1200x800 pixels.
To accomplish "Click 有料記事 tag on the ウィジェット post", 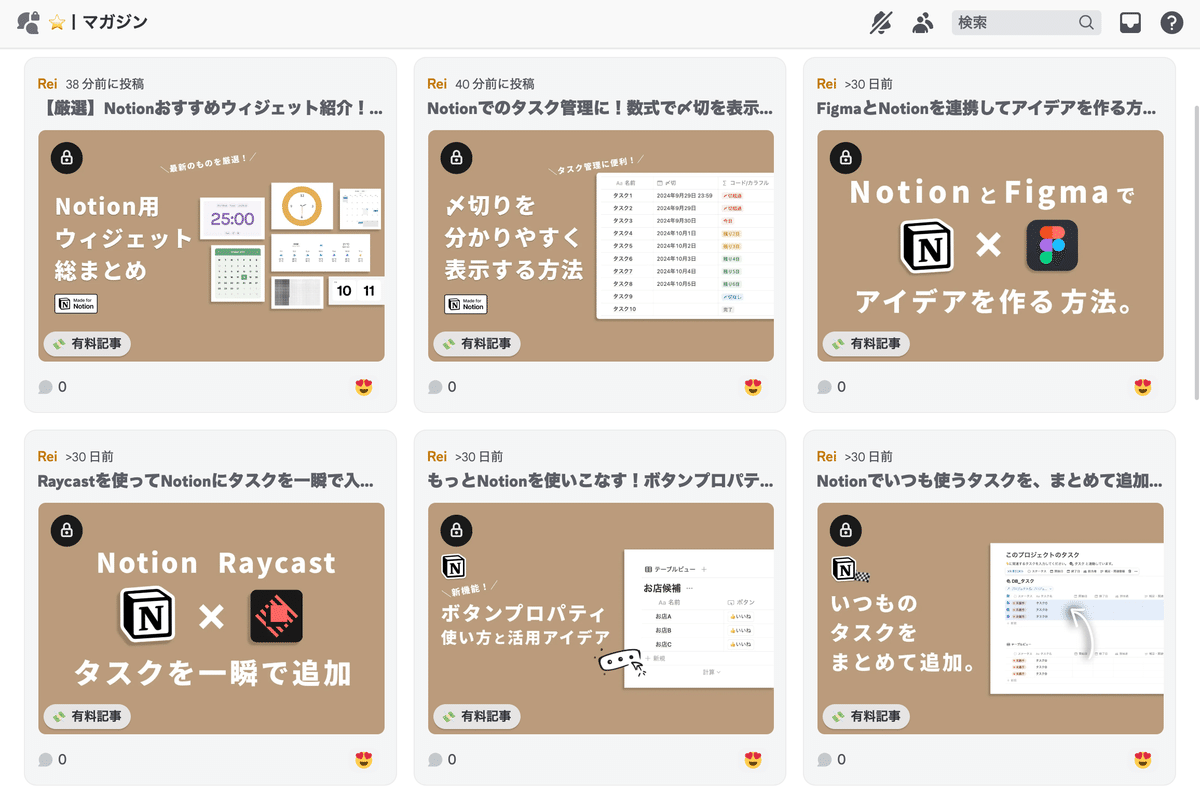I will pos(87,344).
